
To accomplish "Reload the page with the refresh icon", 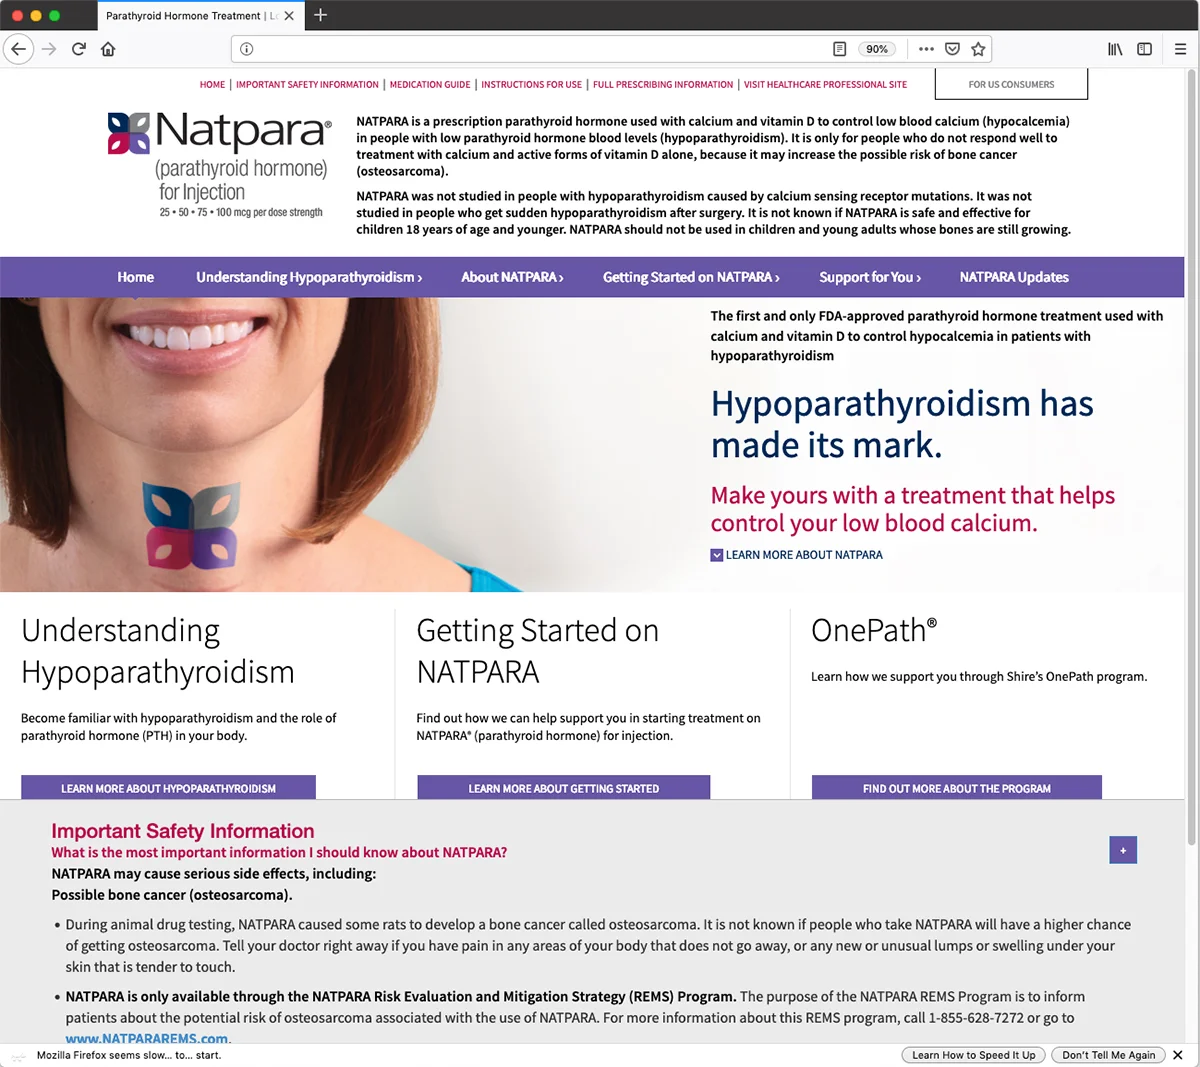I will [79, 49].
